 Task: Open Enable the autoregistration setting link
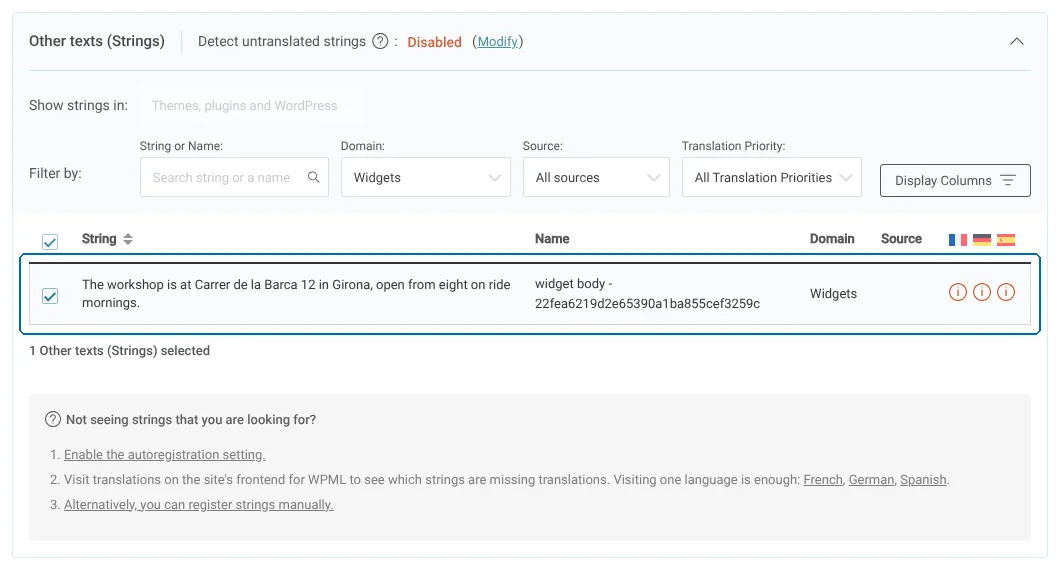(164, 454)
